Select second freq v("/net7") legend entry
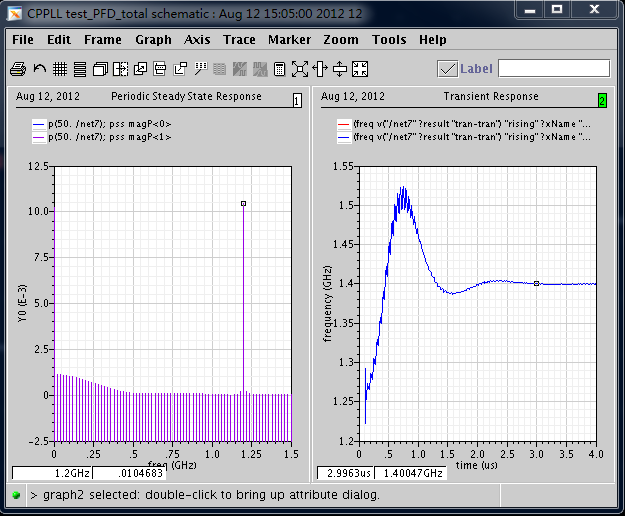The height and width of the screenshot is (516, 625). pos(472,137)
